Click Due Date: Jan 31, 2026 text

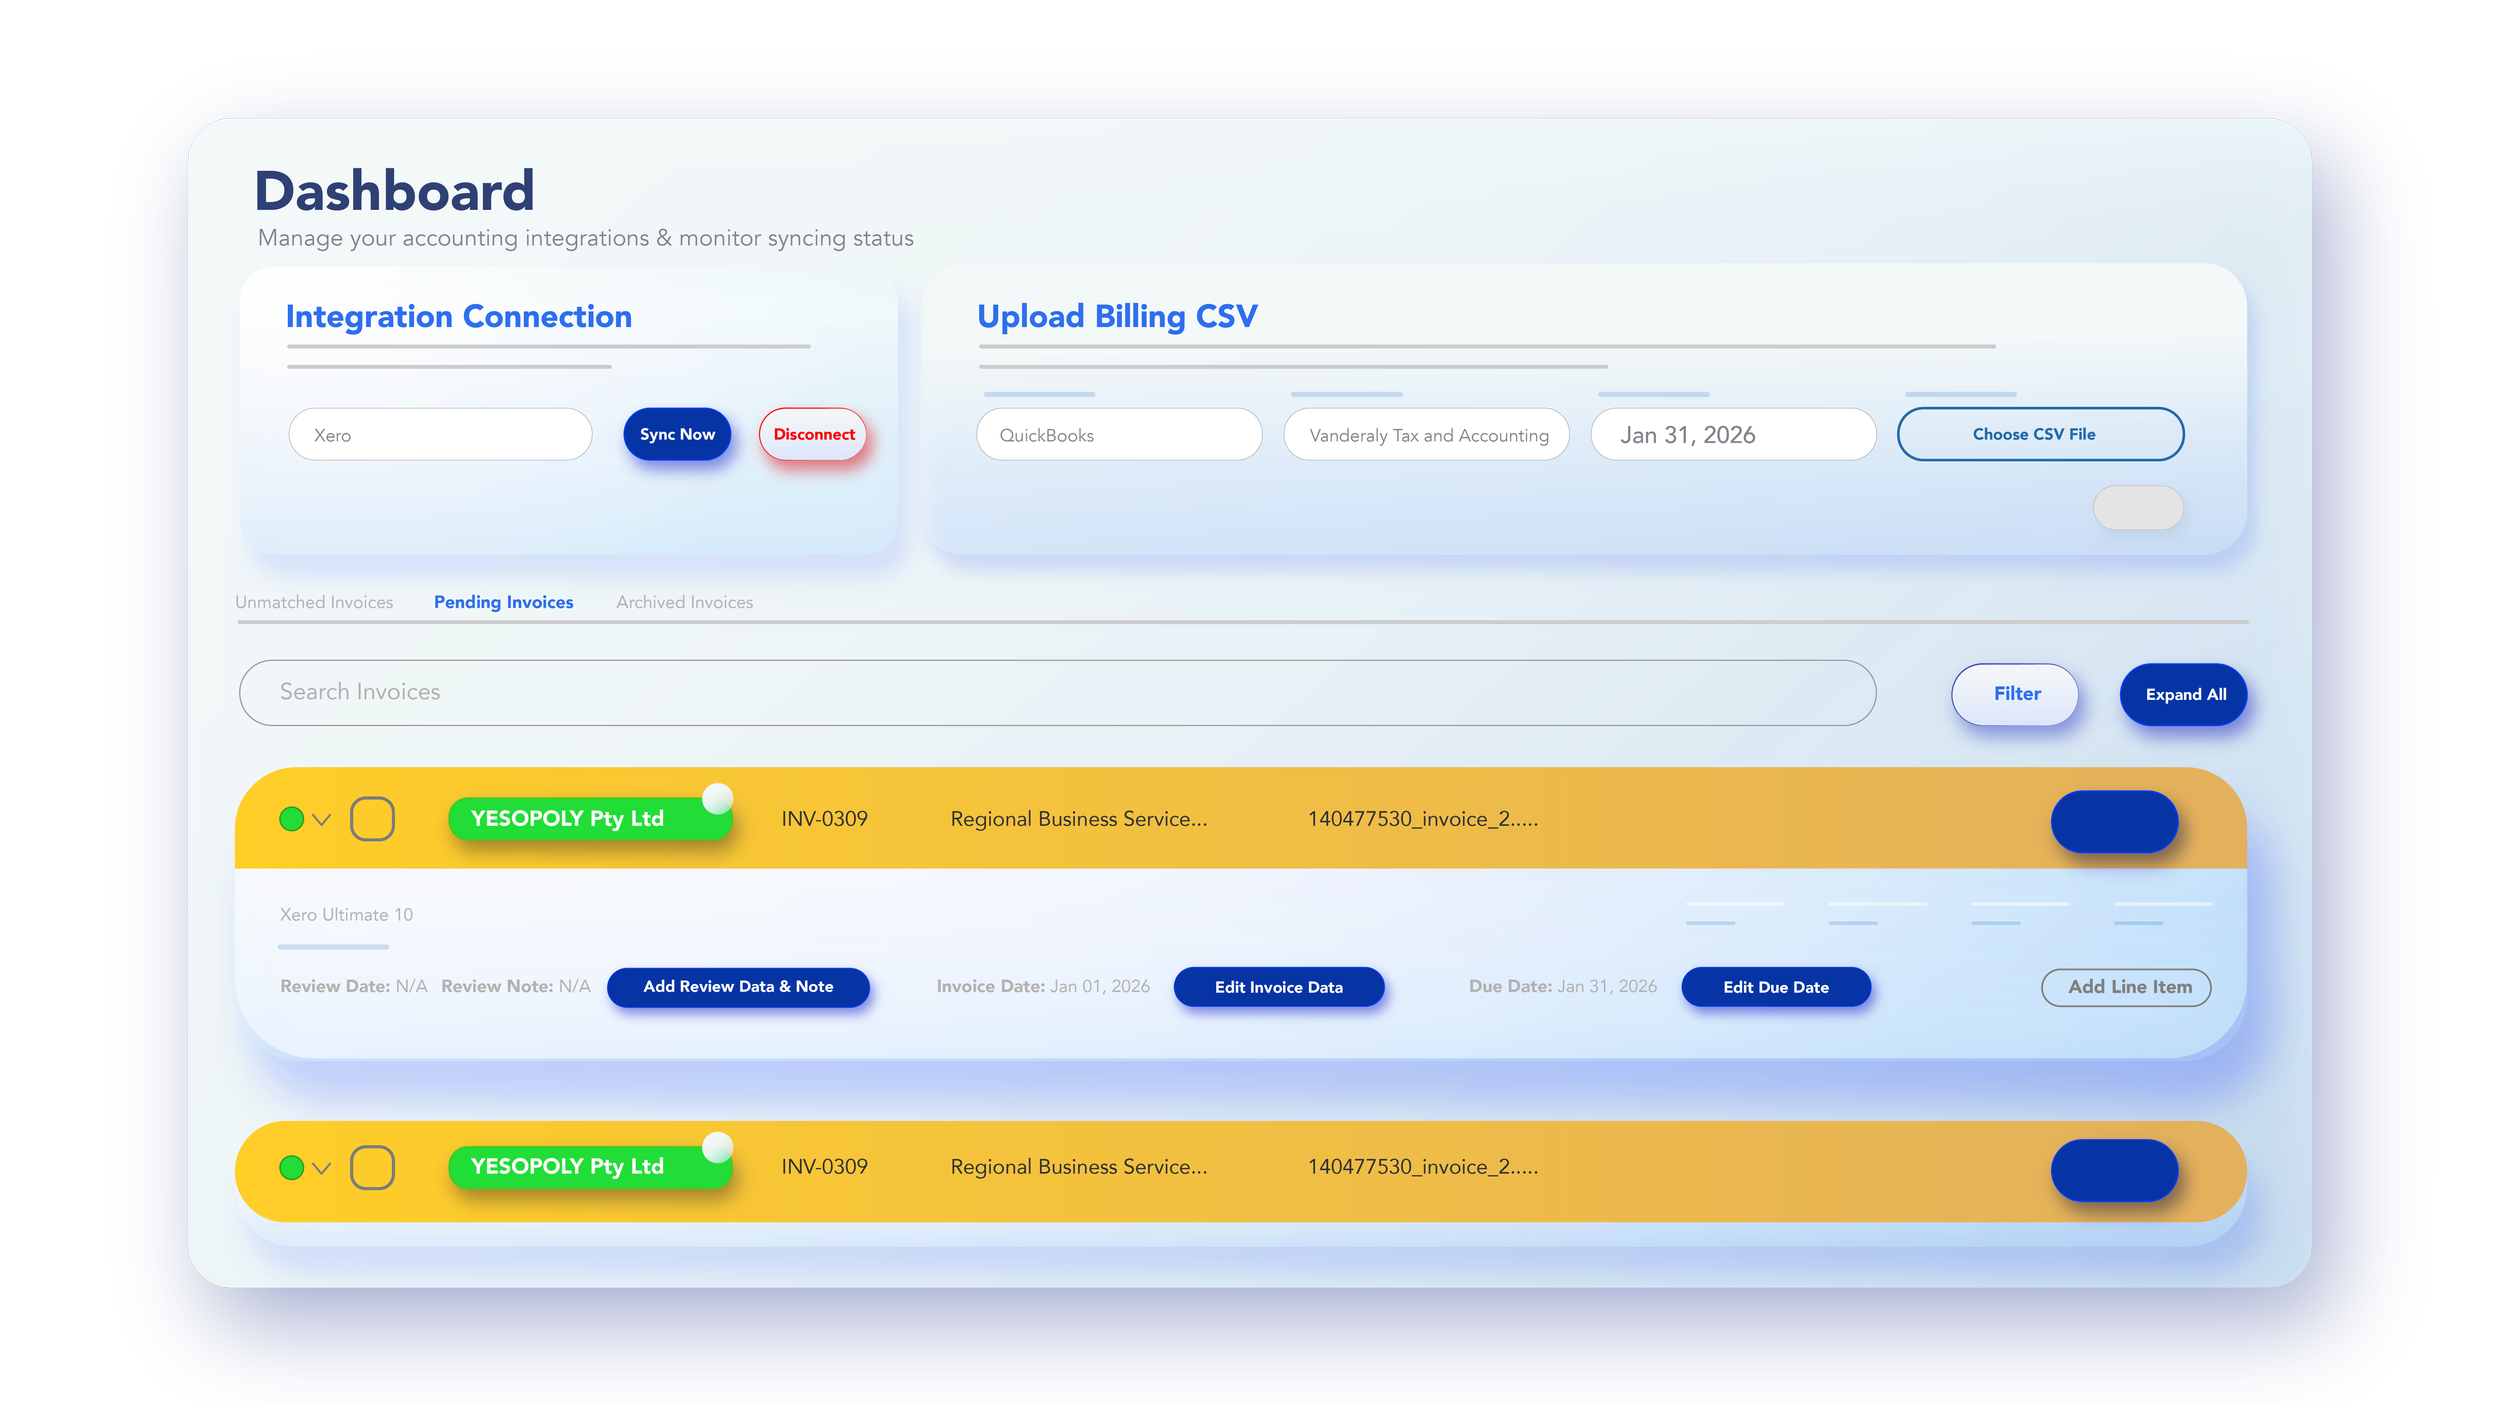(1562, 986)
